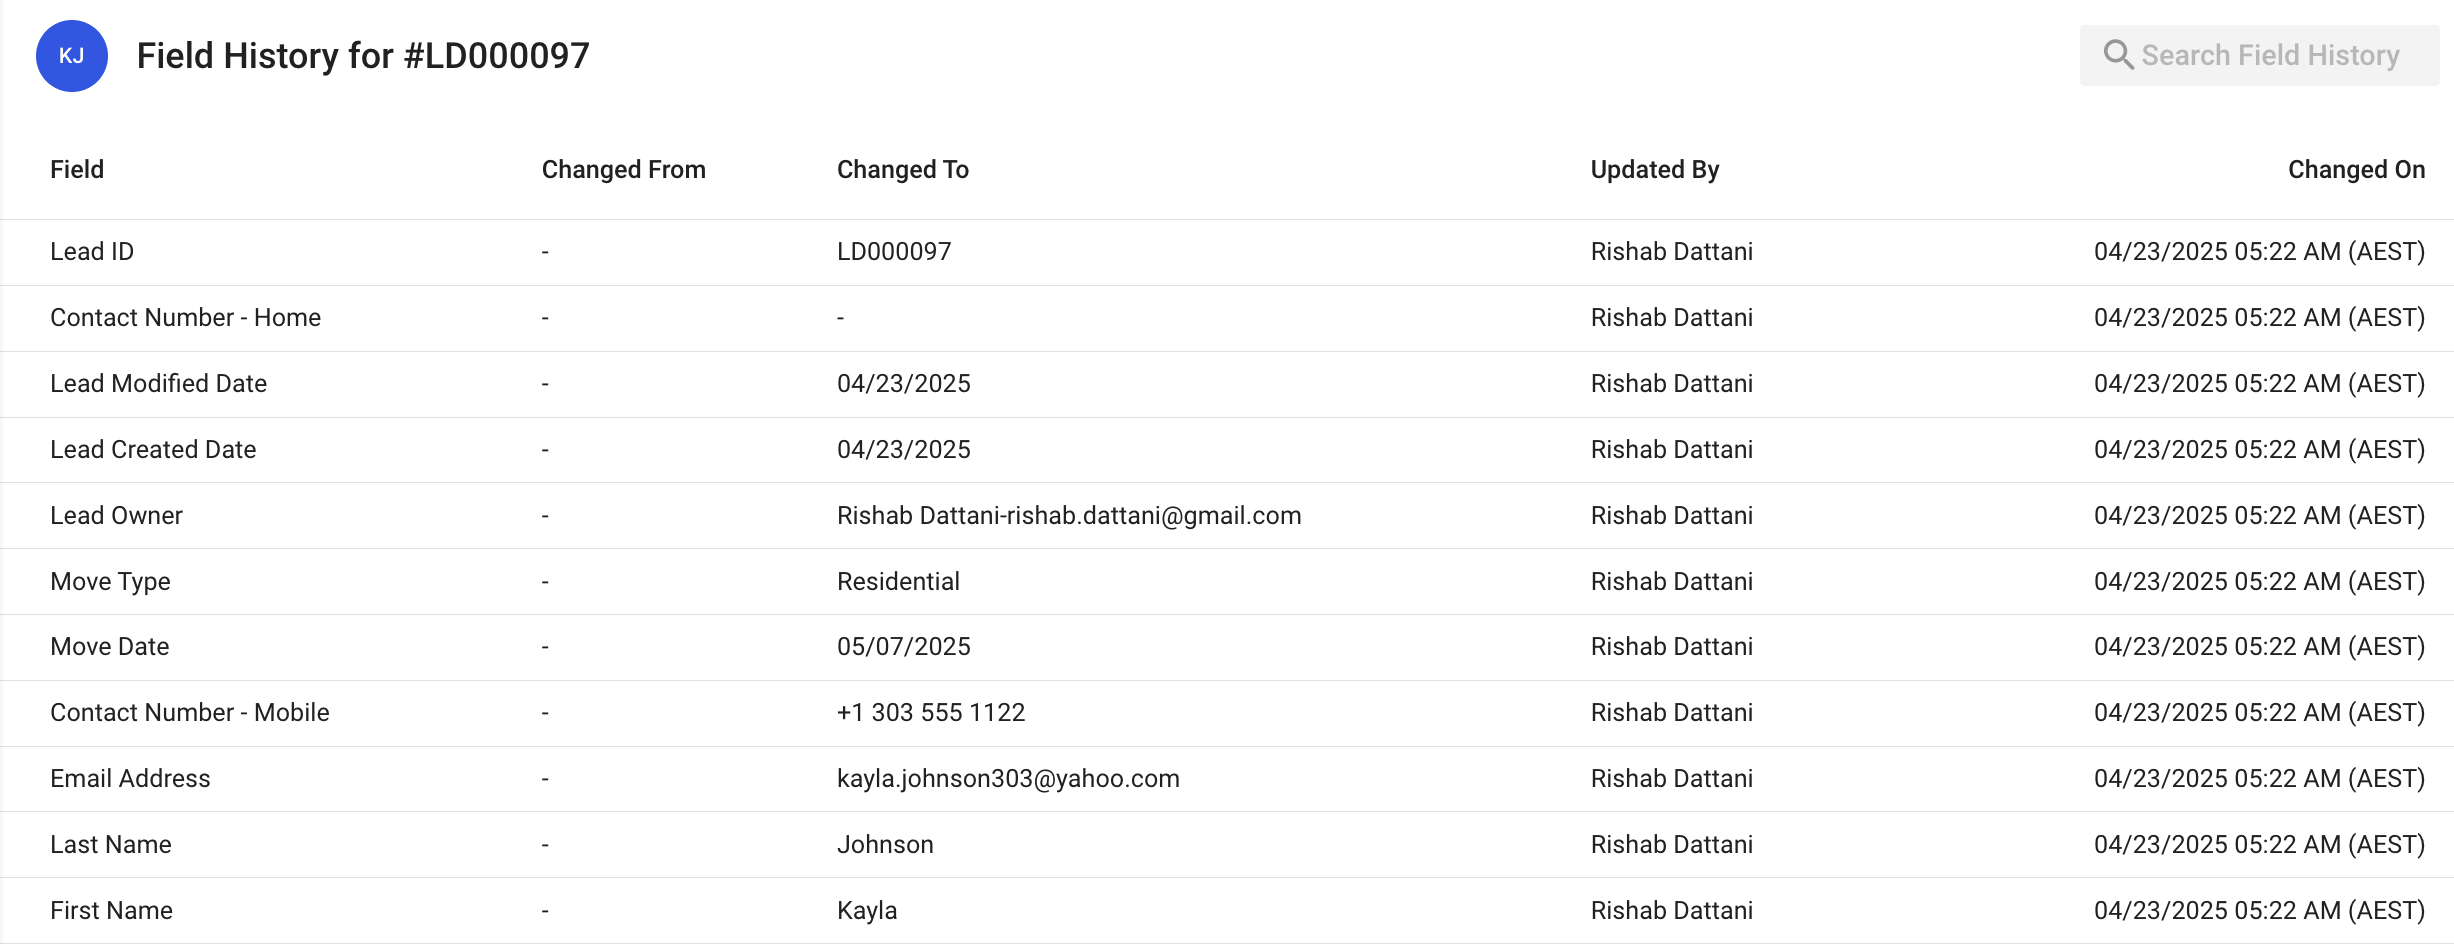2454x944 pixels.
Task: Click the Residential move type value
Action: [898, 582]
